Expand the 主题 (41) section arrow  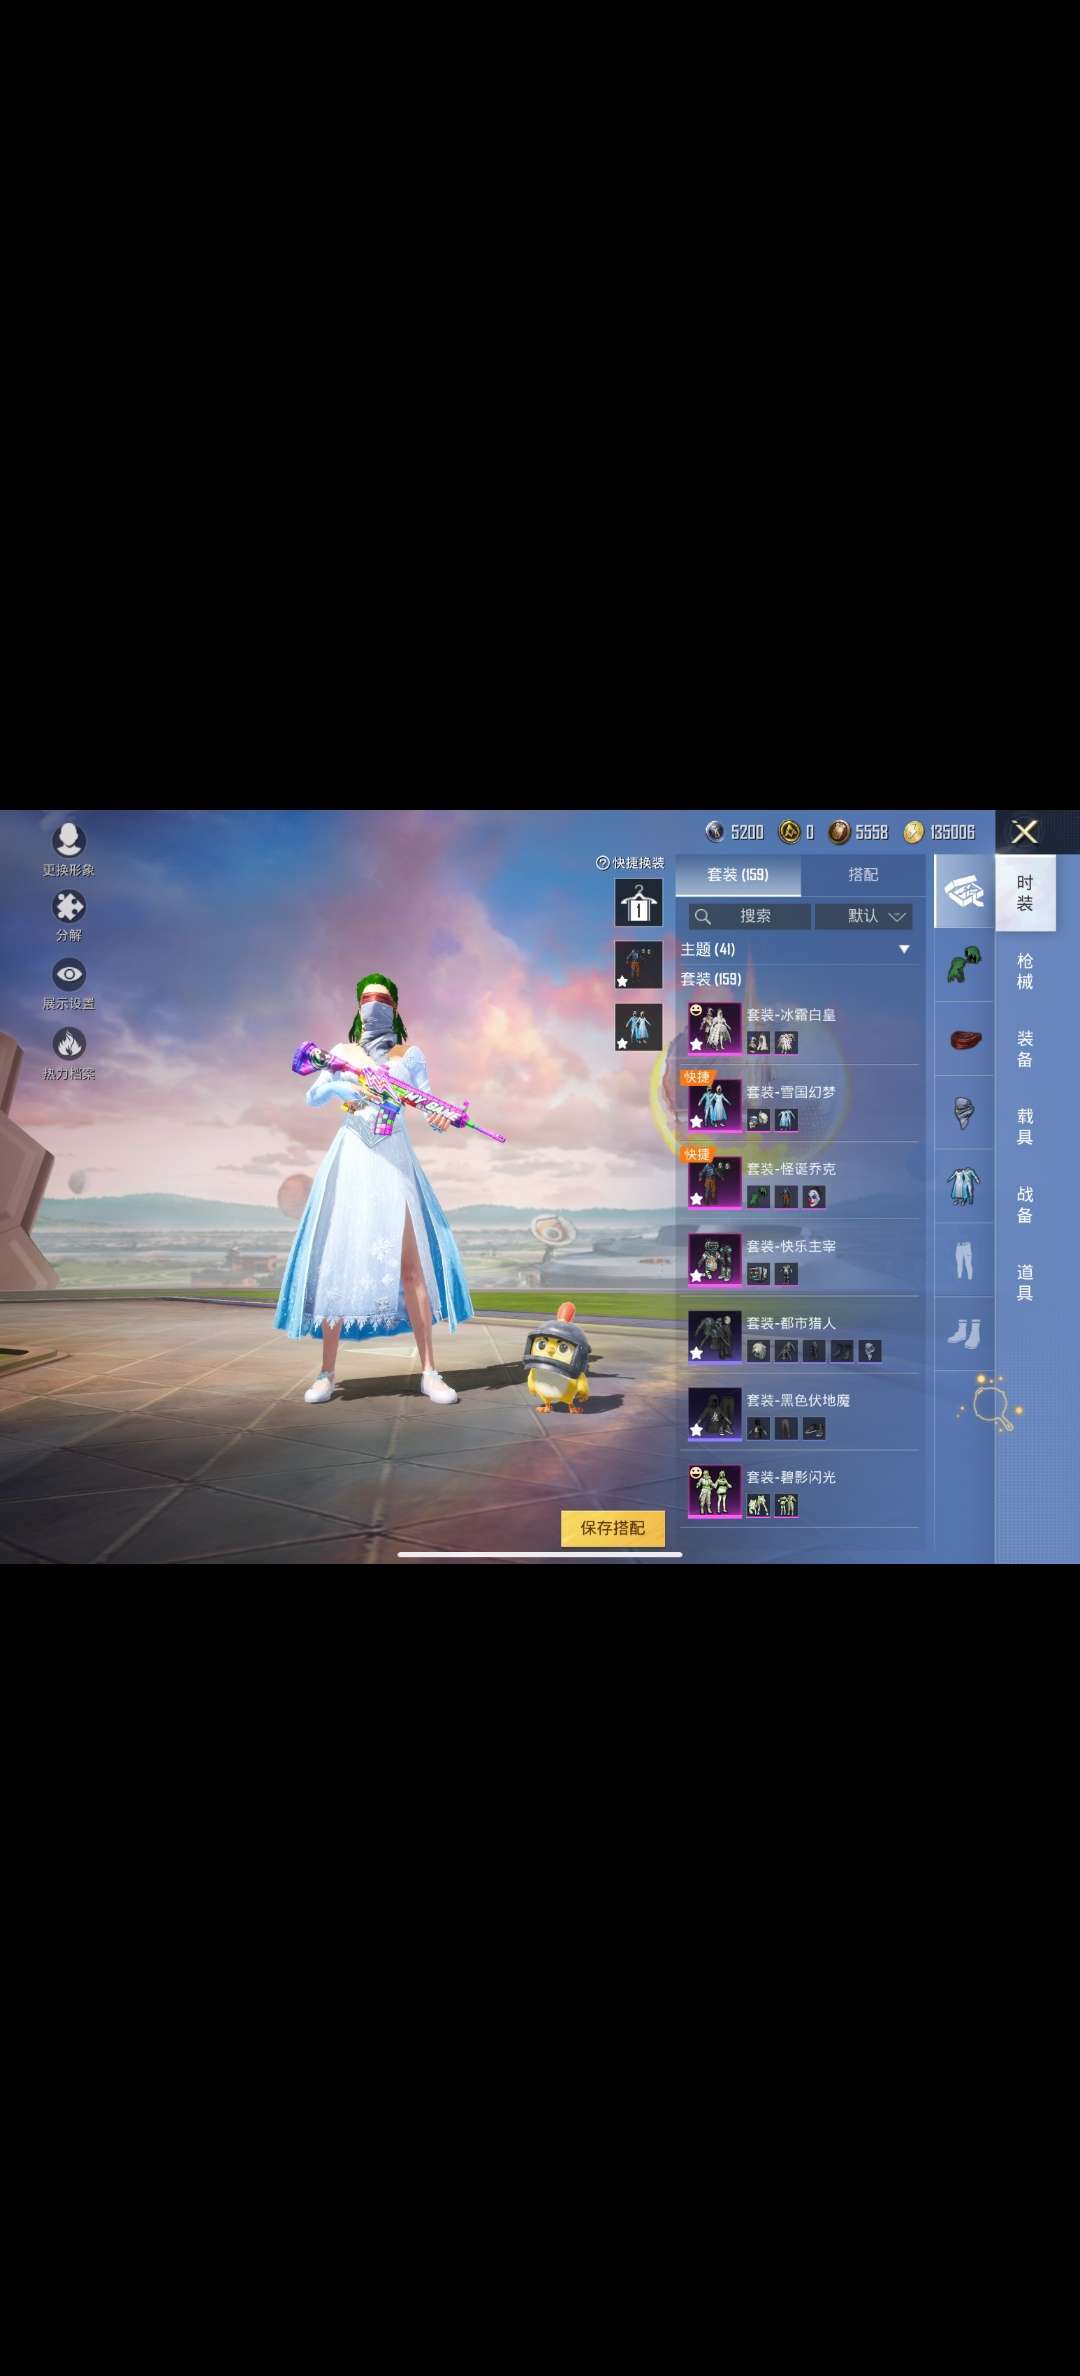point(904,949)
